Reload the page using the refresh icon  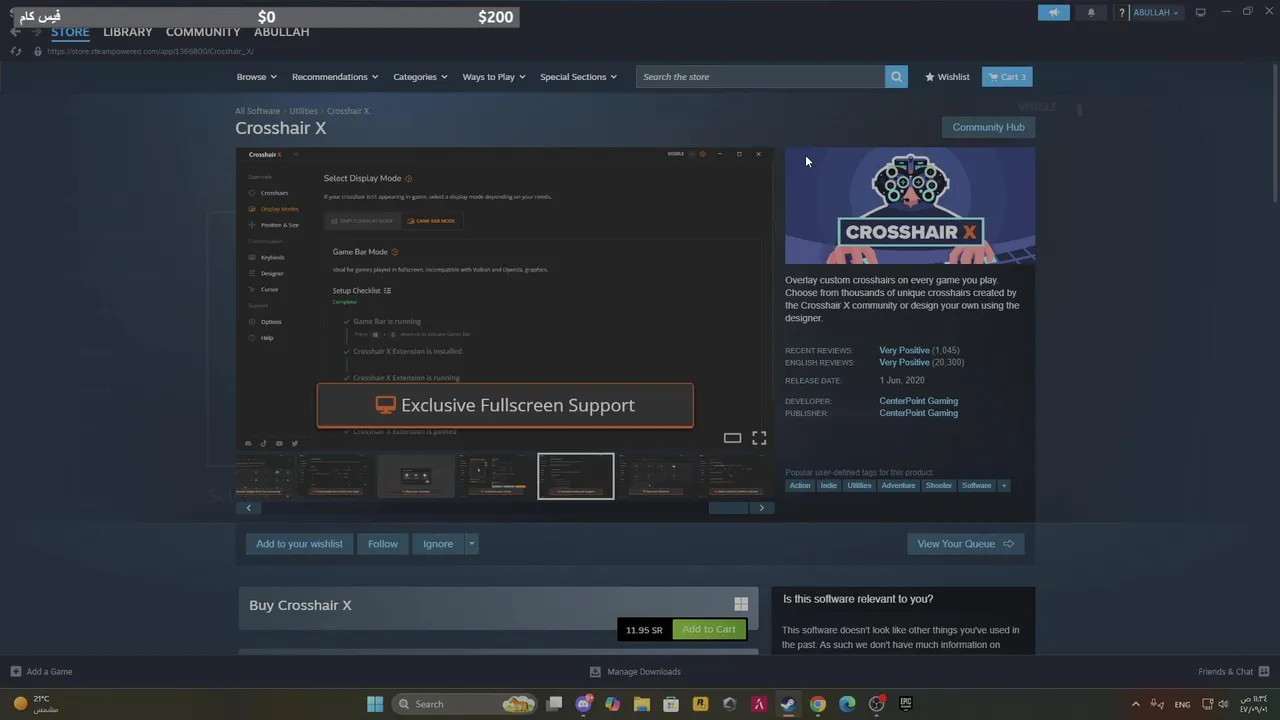point(16,51)
